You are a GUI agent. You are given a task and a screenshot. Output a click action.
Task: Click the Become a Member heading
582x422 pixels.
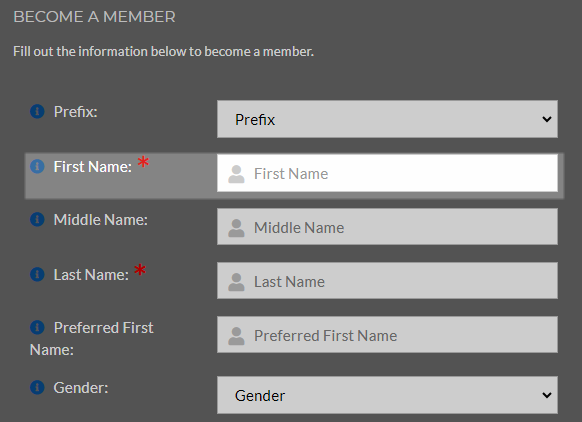click(94, 17)
